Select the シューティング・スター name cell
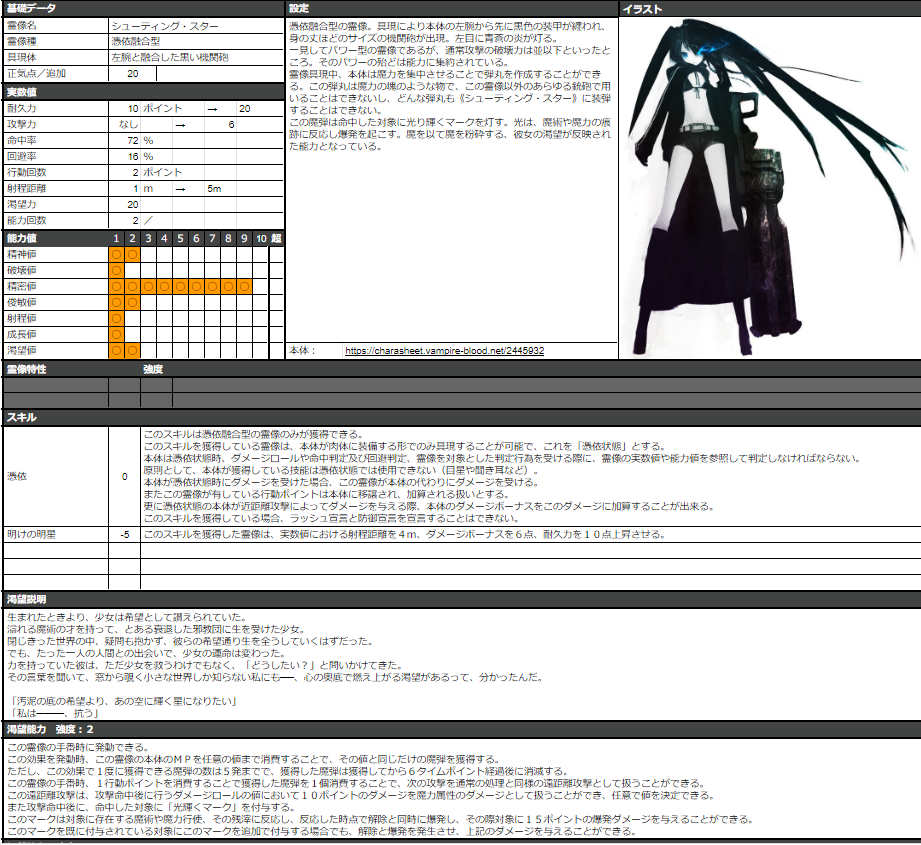This screenshot has width=921, height=845. point(196,26)
